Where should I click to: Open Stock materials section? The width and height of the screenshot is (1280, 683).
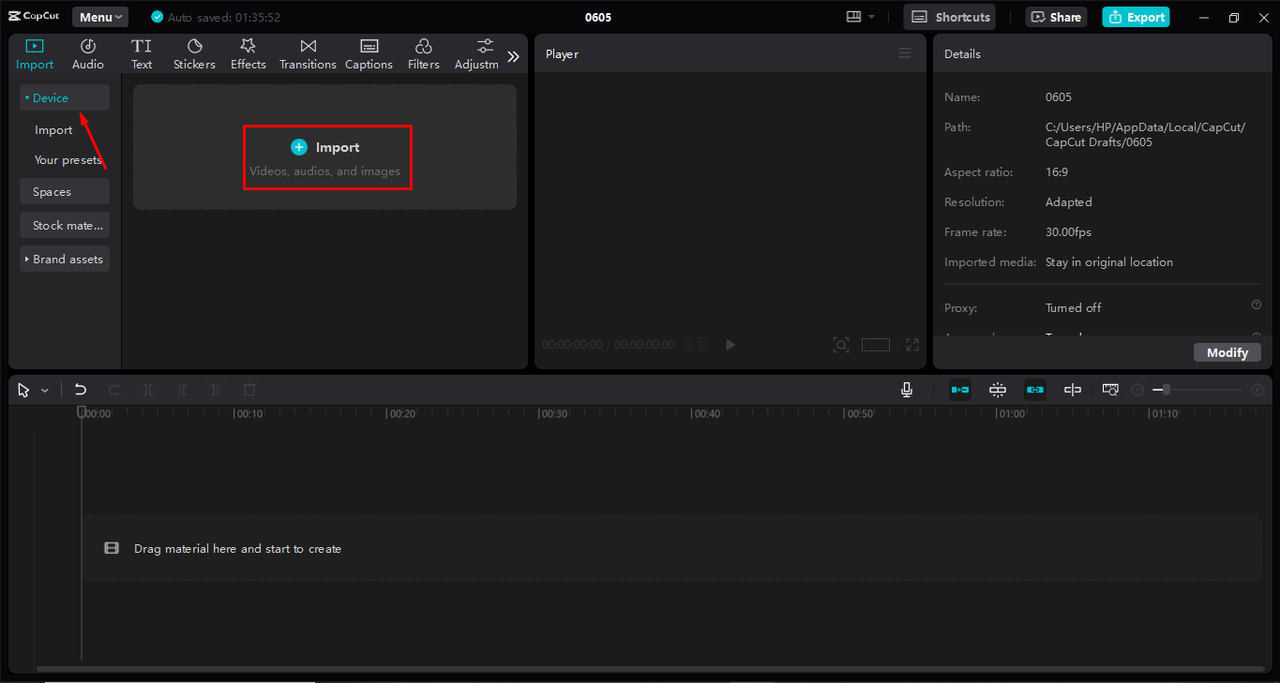coord(64,225)
